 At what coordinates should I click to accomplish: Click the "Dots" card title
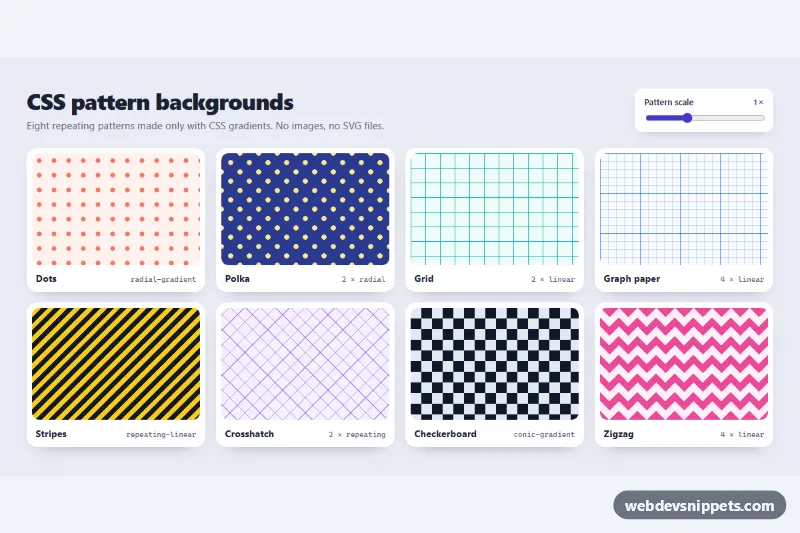(x=46, y=278)
